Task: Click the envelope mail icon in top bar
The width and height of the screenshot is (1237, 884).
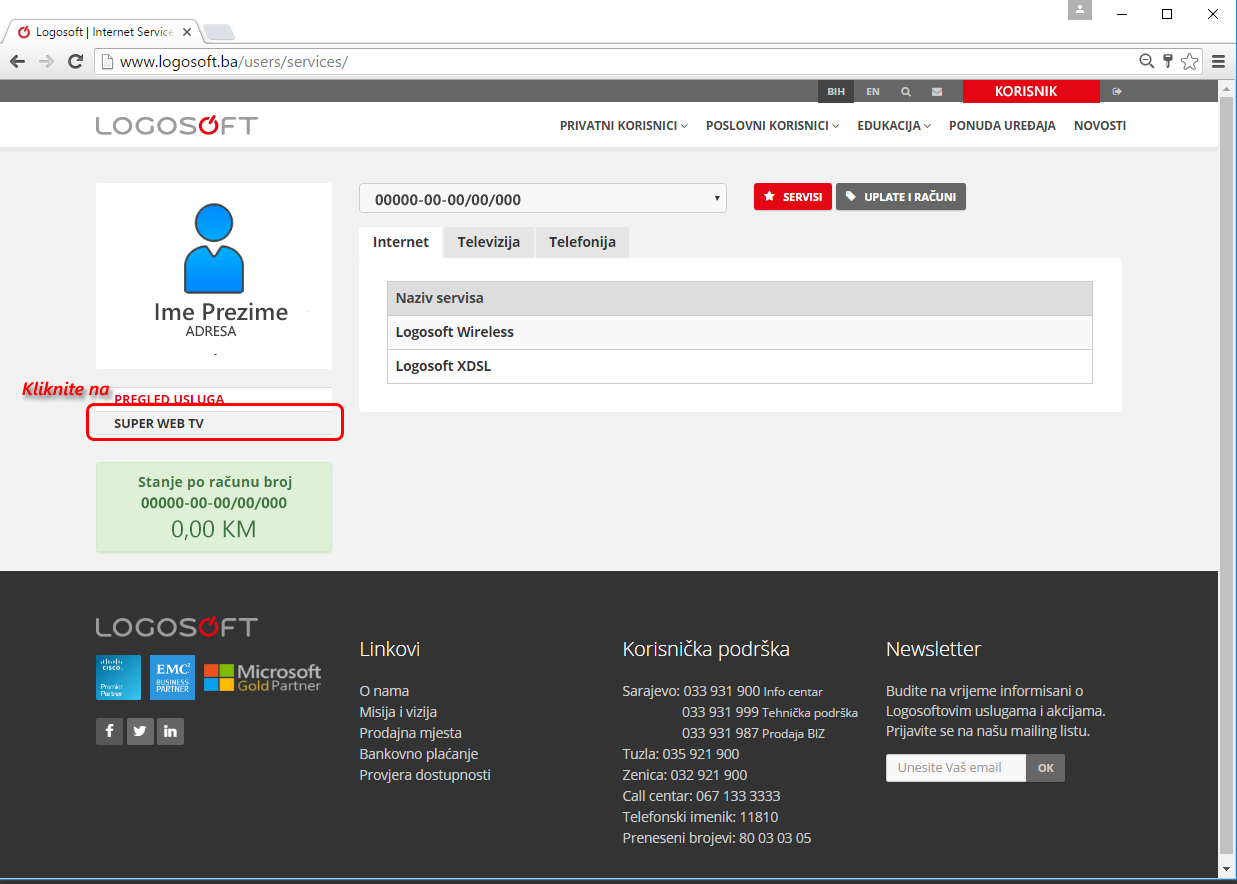Action: click(x=937, y=91)
